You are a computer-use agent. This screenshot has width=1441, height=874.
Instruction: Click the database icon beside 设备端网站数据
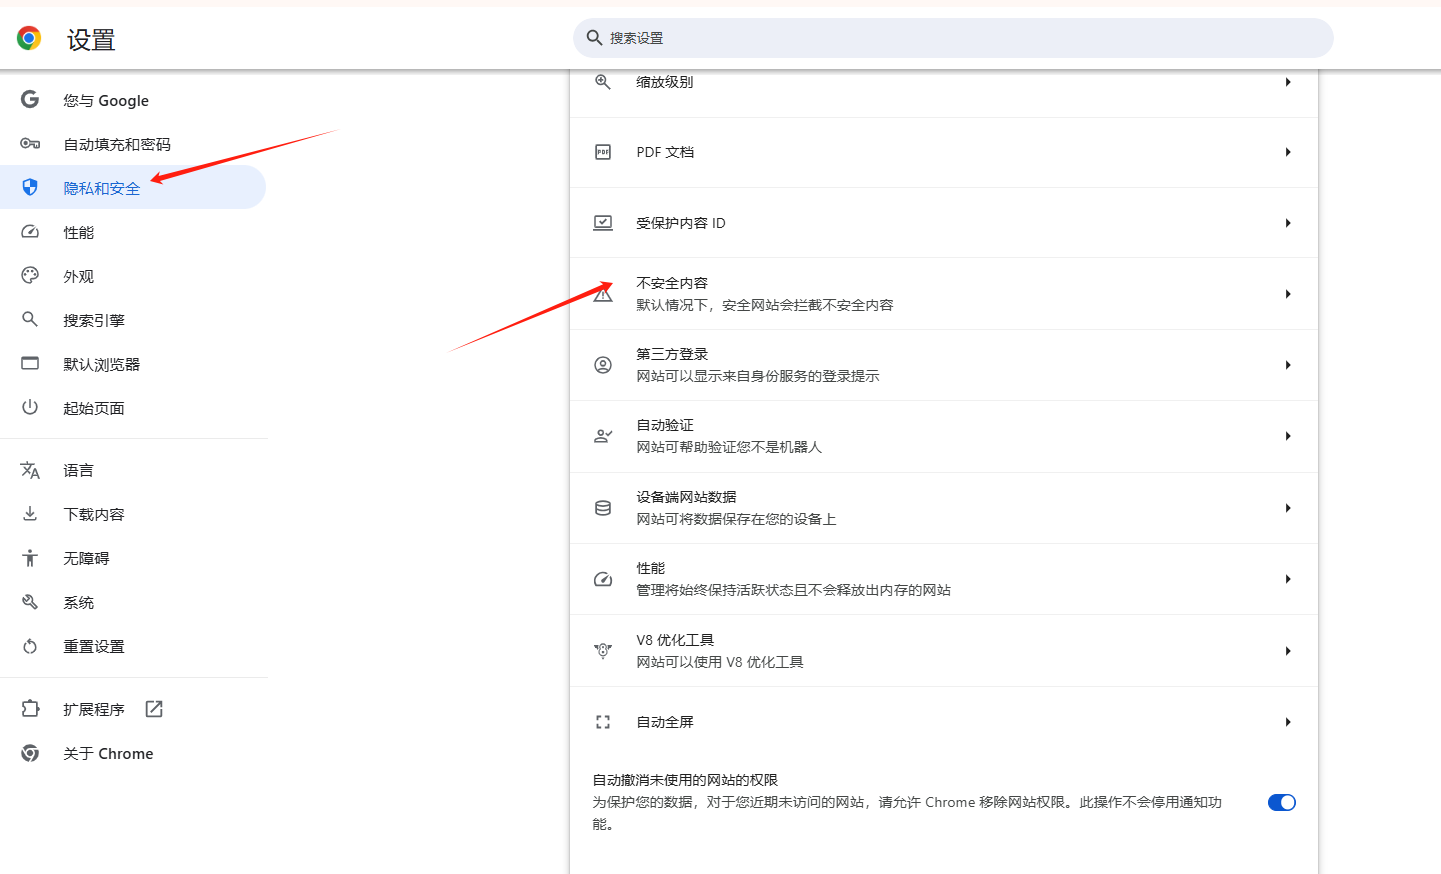click(x=603, y=508)
